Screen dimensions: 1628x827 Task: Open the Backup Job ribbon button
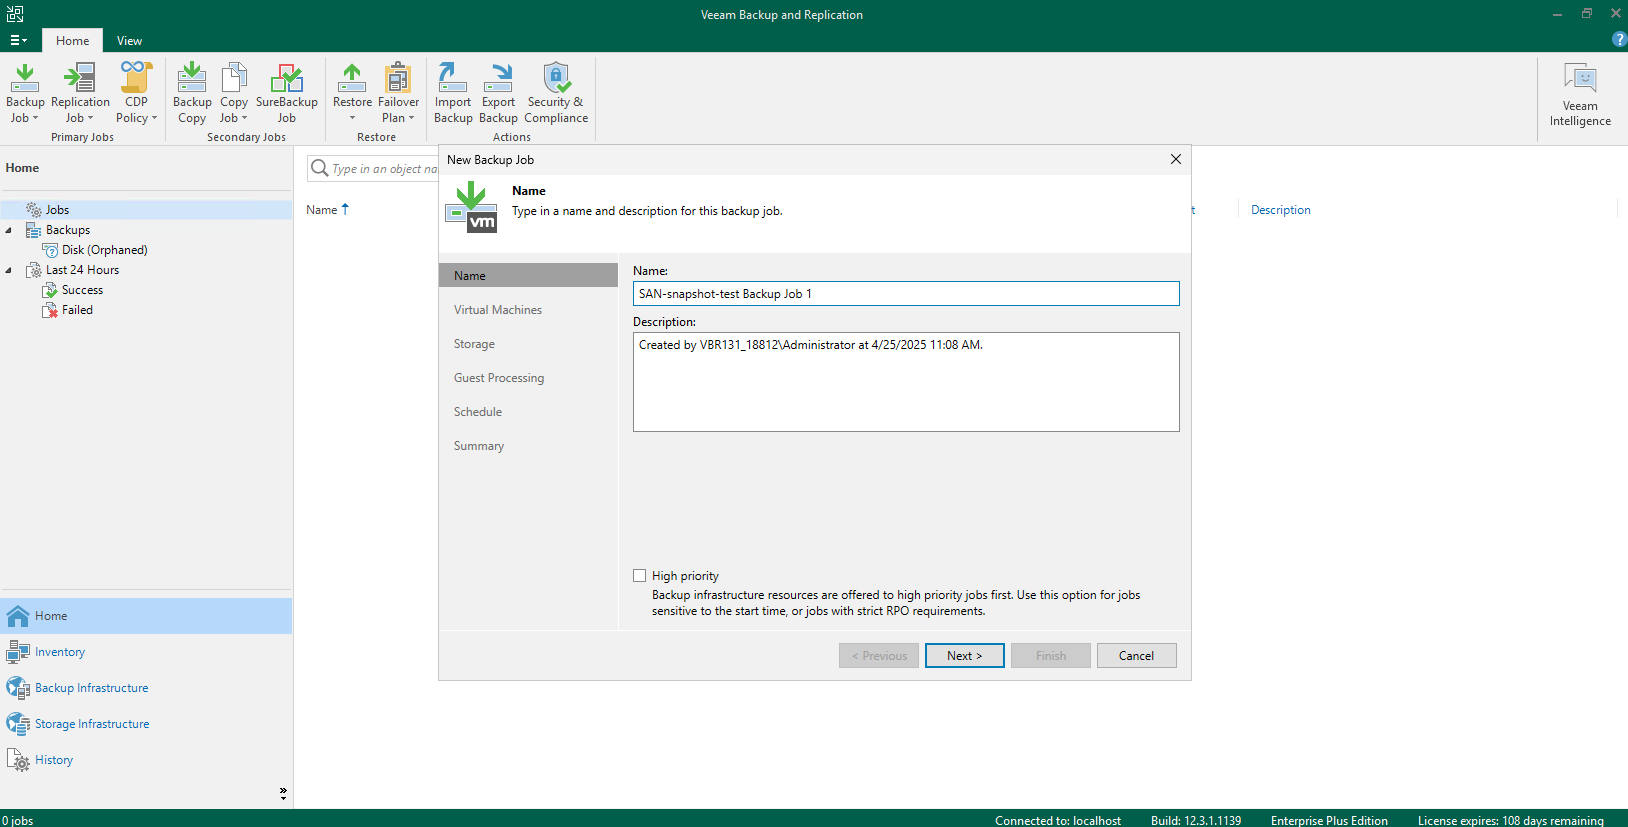(25, 92)
